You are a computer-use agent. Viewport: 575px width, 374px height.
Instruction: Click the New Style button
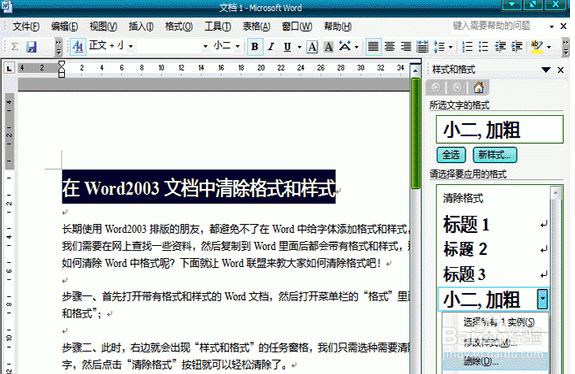[495, 155]
